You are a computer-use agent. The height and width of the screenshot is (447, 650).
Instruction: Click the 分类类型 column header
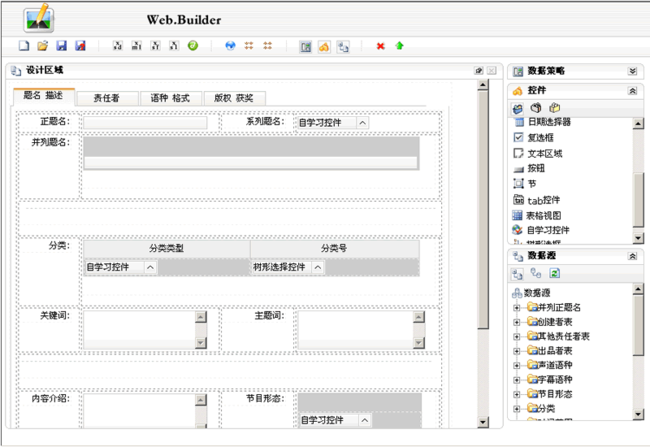[167, 249]
